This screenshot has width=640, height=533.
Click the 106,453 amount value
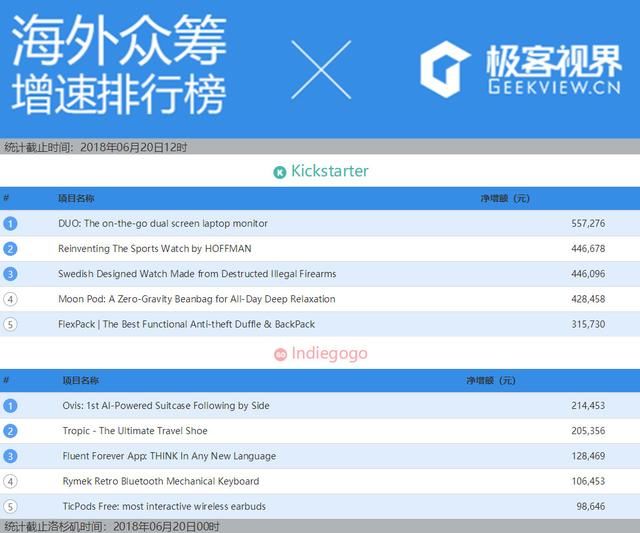588,482
